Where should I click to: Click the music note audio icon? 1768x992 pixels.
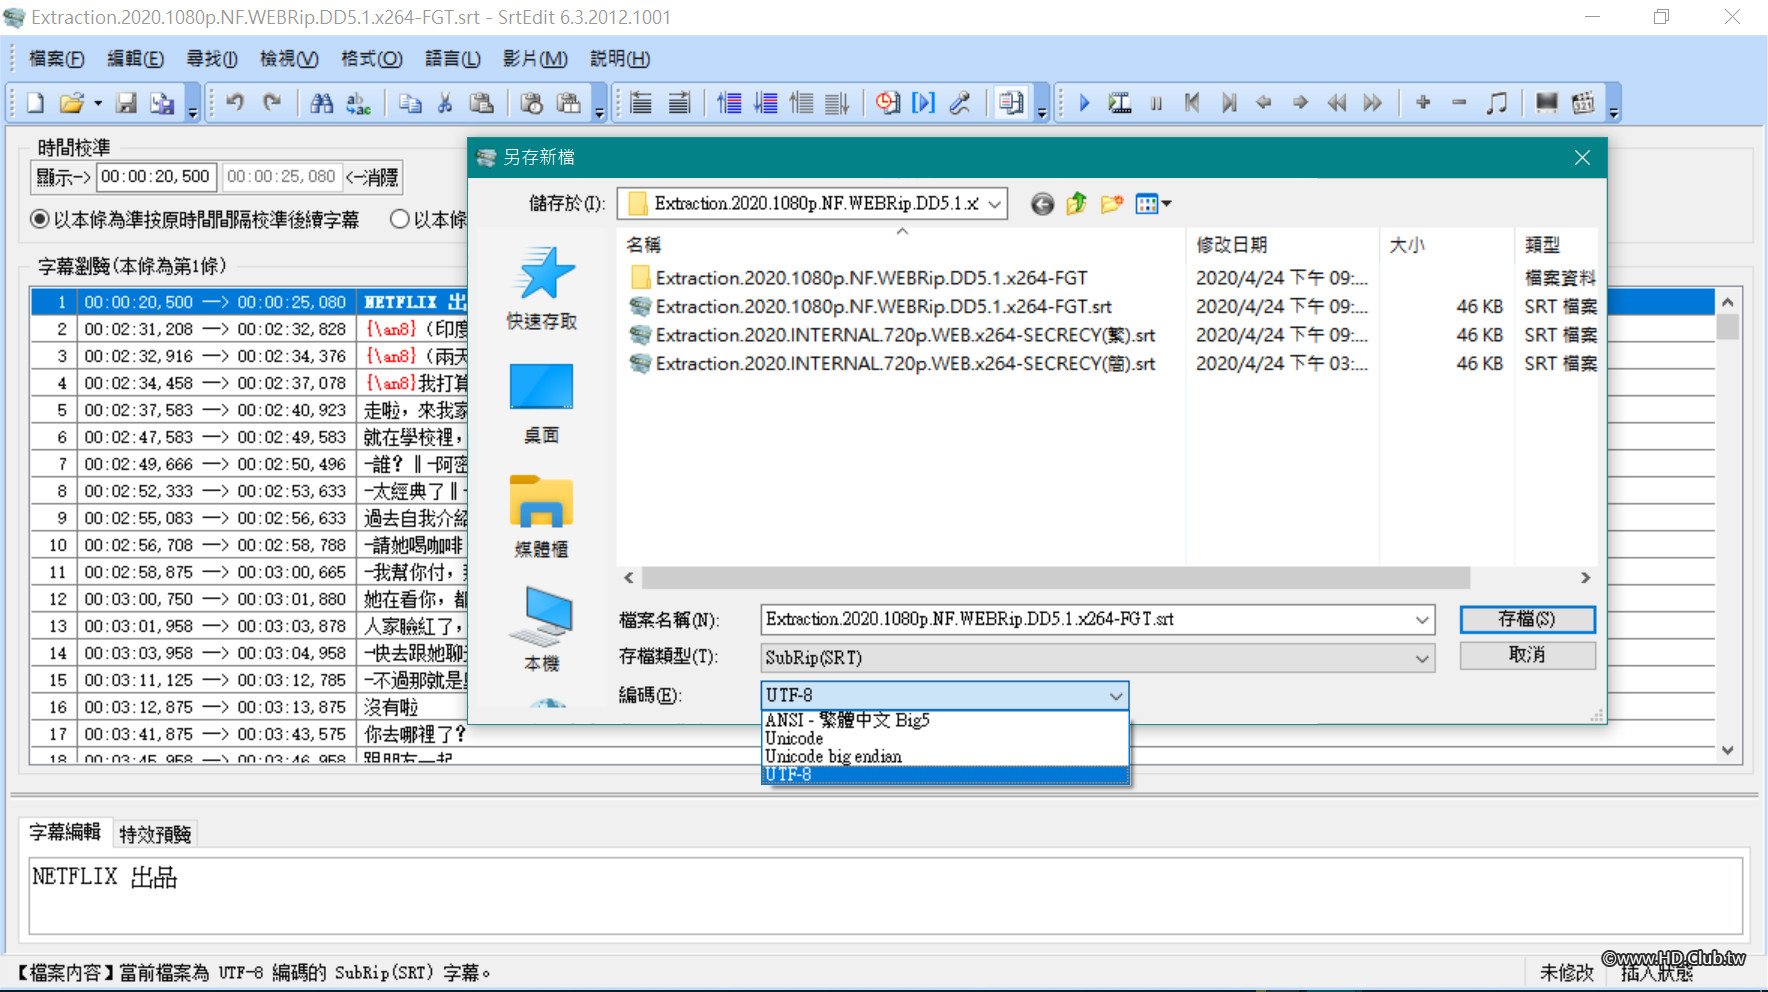(x=1496, y=103)
